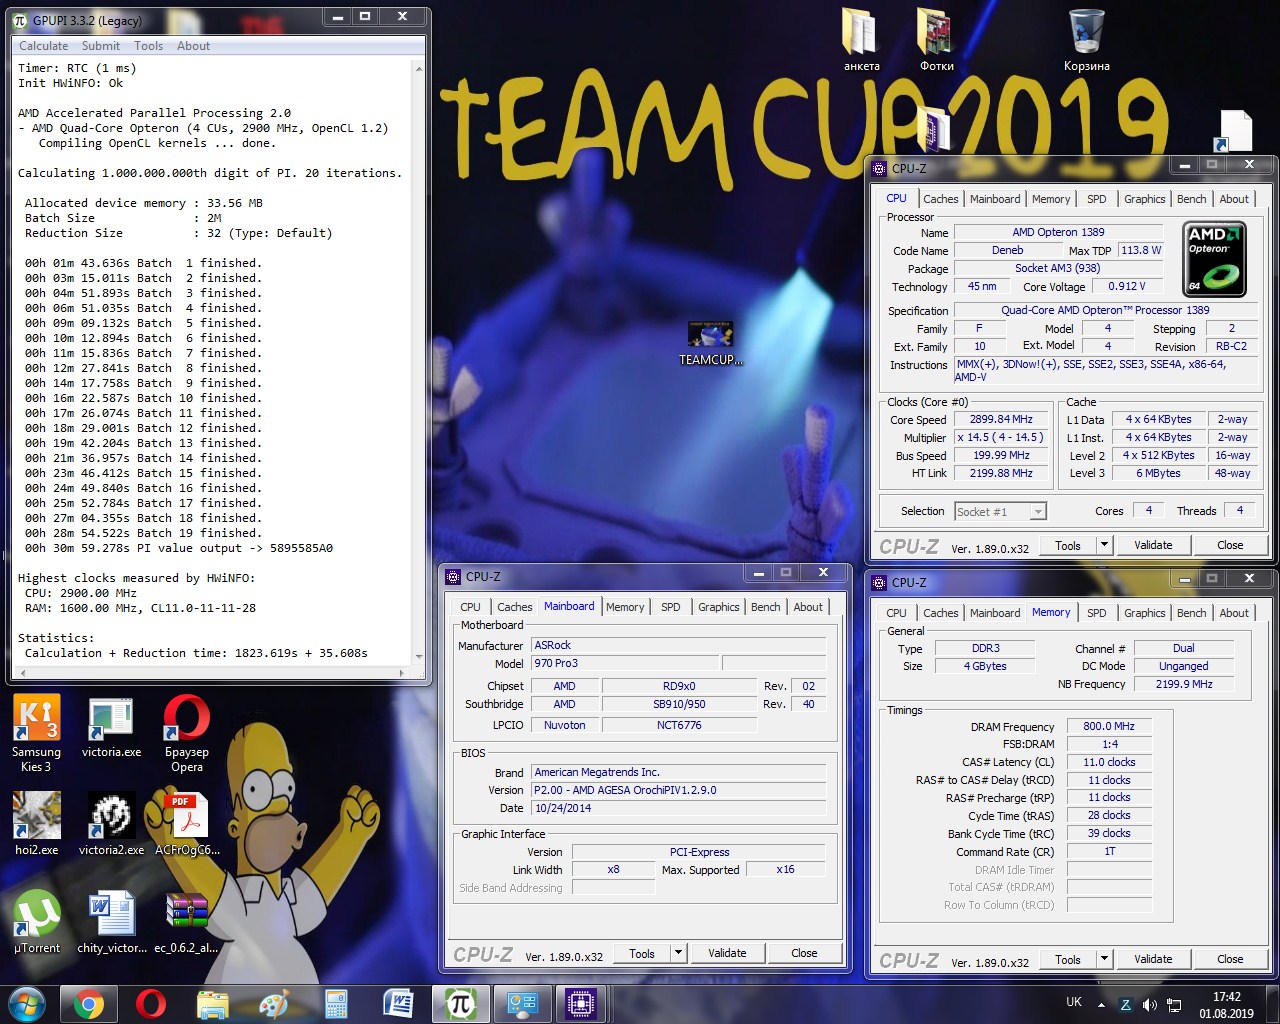Click Validate in Memory CPU-Z window
Image resolution: width=1280 pixels, height=1024 pixels.
[x=1153, y=959]
